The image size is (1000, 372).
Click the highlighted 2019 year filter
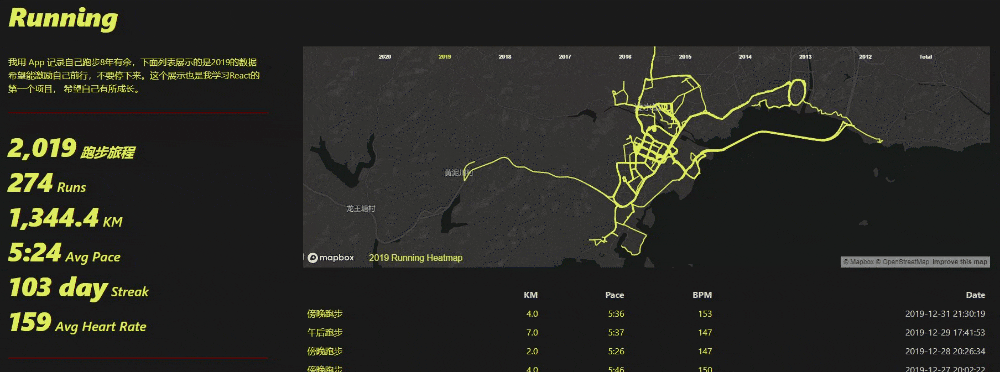pyautogui.click(x=445, y=57)
